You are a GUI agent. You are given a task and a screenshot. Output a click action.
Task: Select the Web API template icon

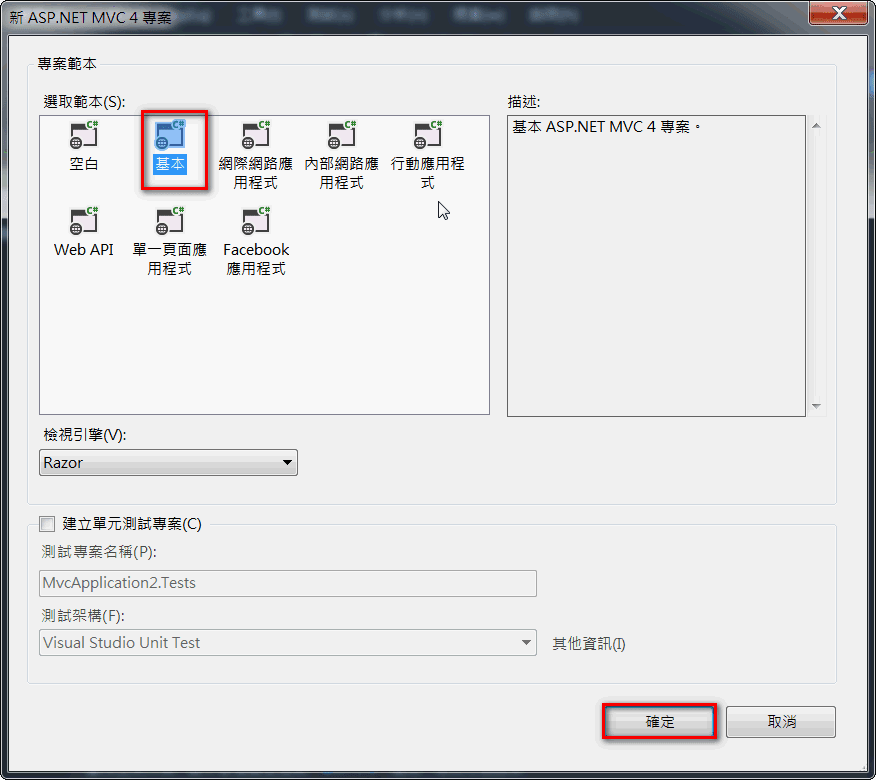84,221
